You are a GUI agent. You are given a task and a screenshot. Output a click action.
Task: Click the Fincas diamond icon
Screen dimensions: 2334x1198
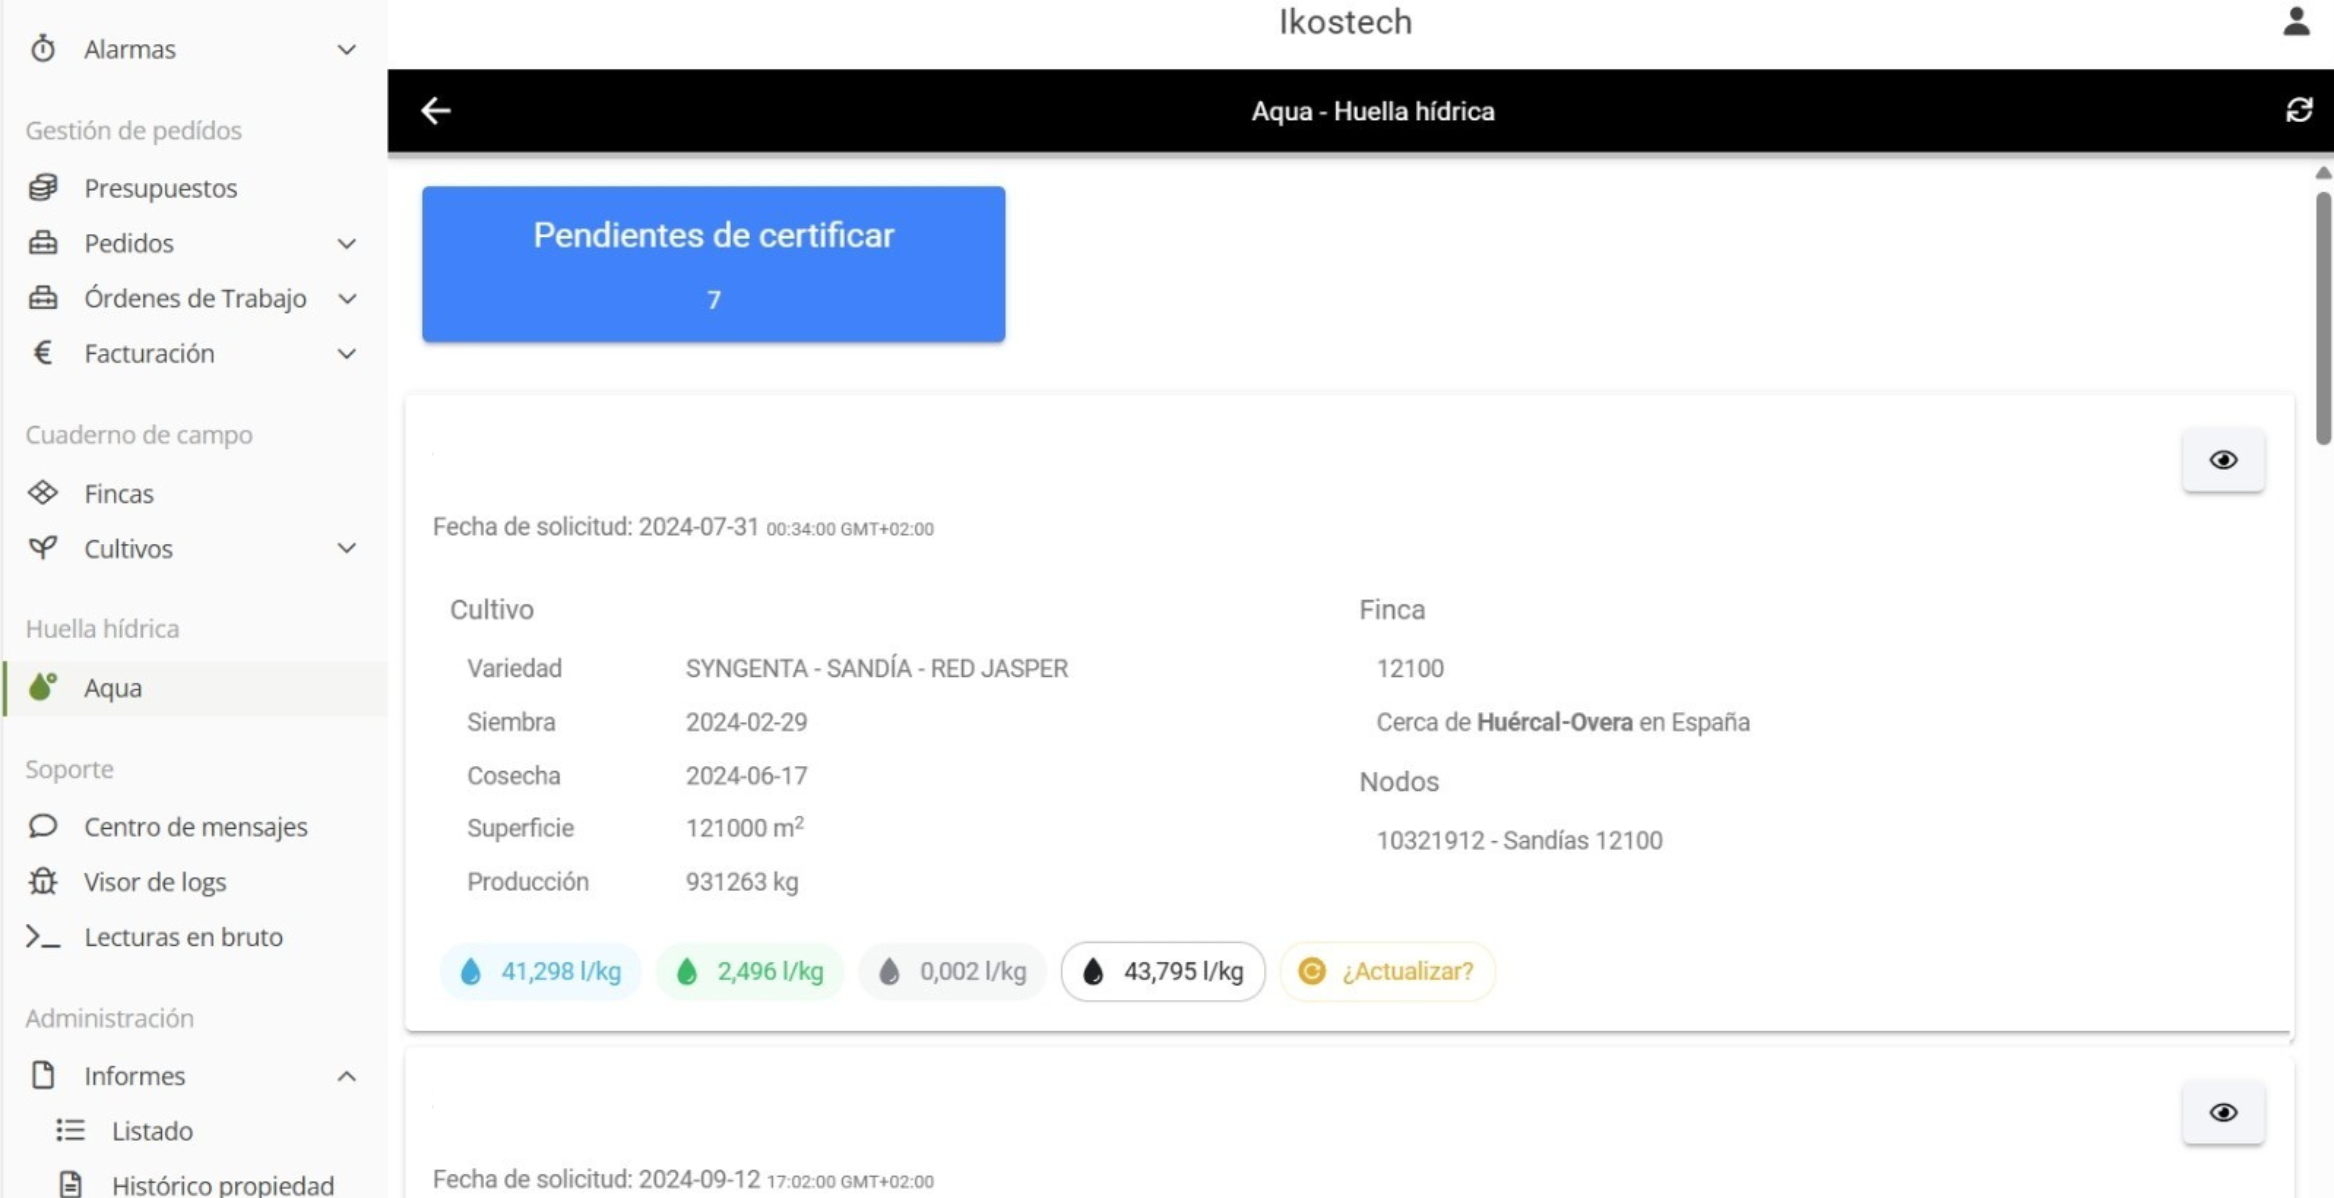tap(43, 493)
